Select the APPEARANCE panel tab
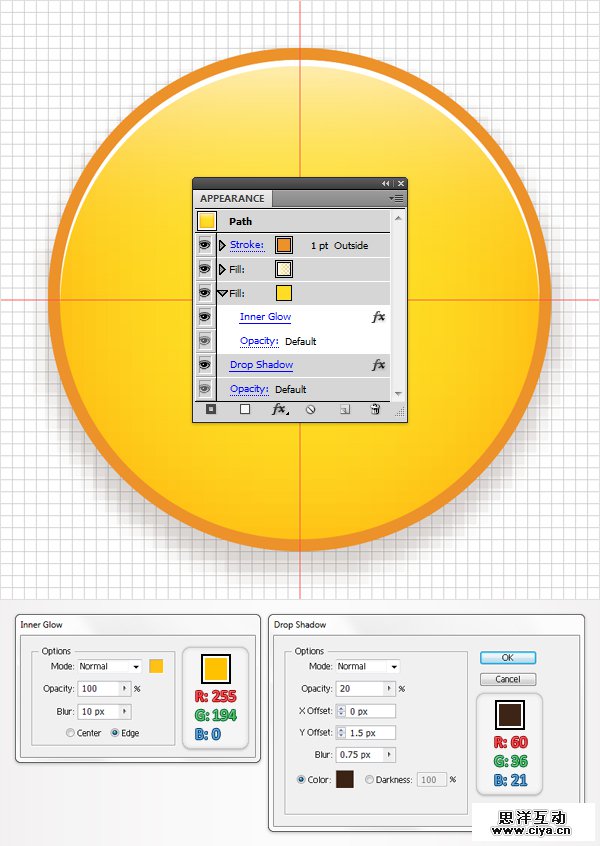Viewport: 600px width, 846px height. [233, 199]
